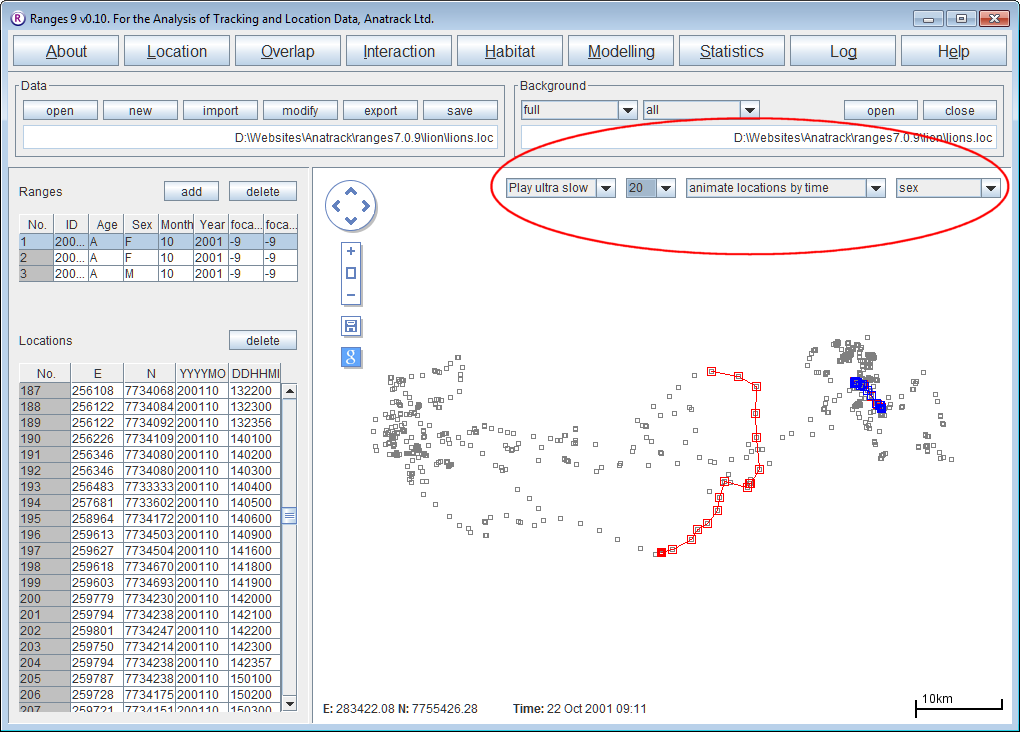Zoom out of the map with minus
The width and height of the screenshot is (1020, 732).
[x=350, y=295]
